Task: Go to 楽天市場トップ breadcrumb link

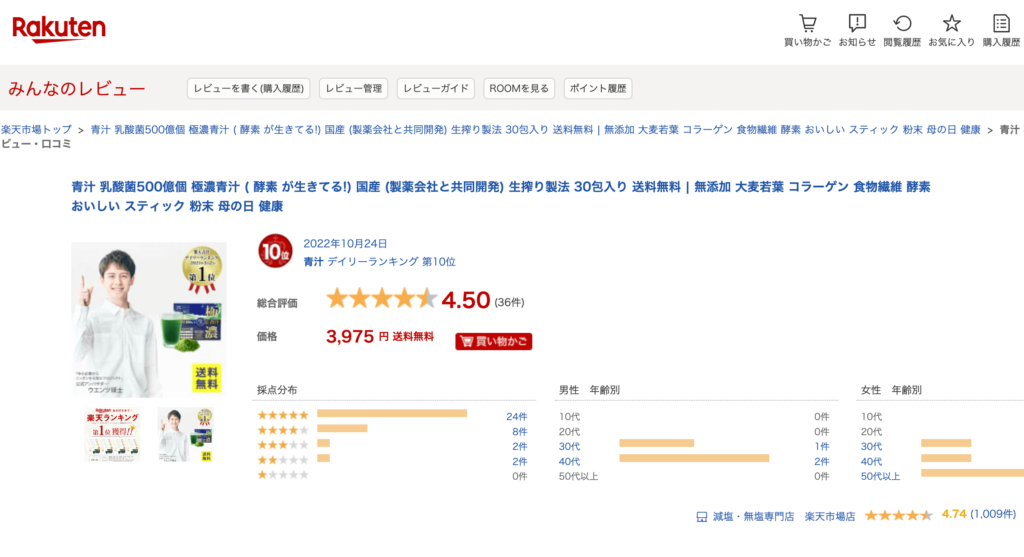Action: click(x=37, y=130)
